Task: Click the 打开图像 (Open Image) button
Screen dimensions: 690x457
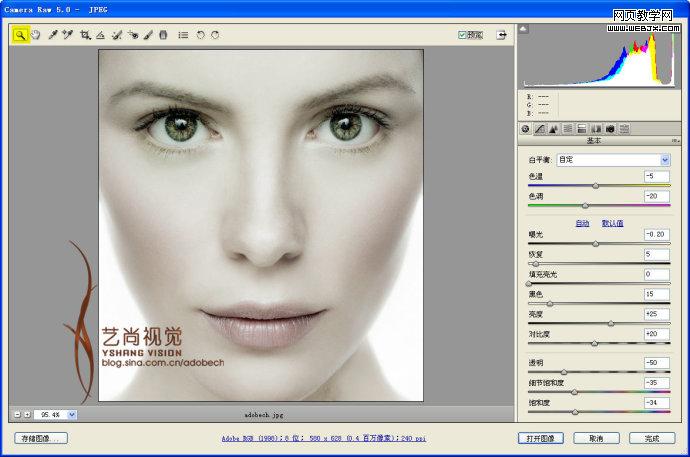Action: tap(540, 439)
